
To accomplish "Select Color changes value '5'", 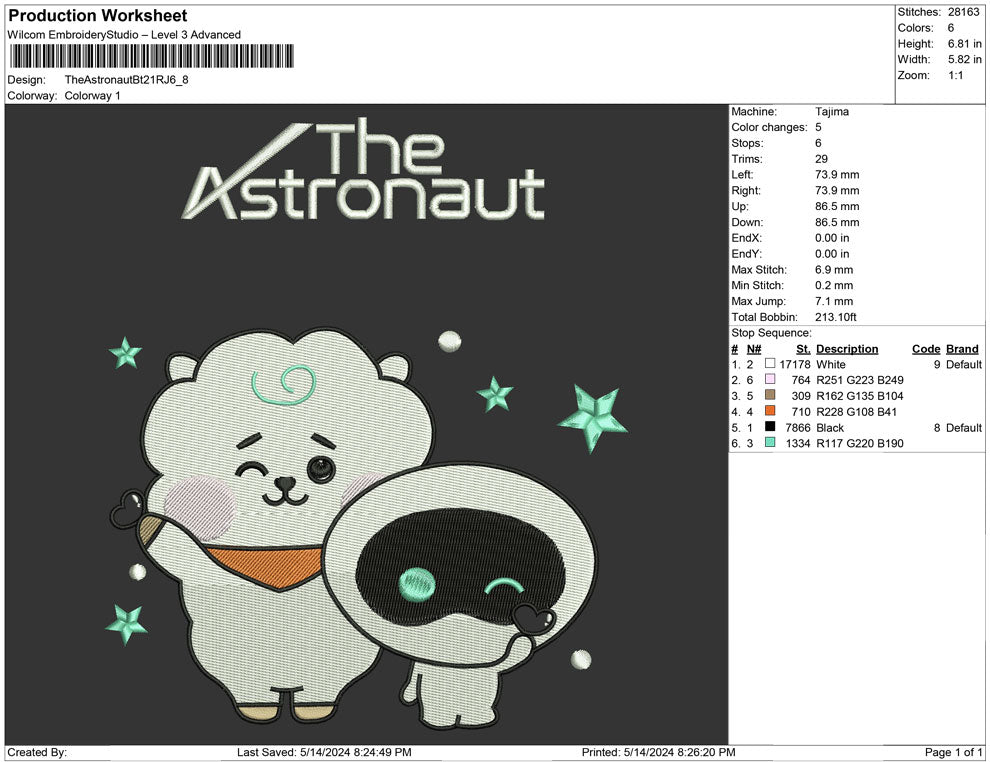I will [x=818, y=128].
